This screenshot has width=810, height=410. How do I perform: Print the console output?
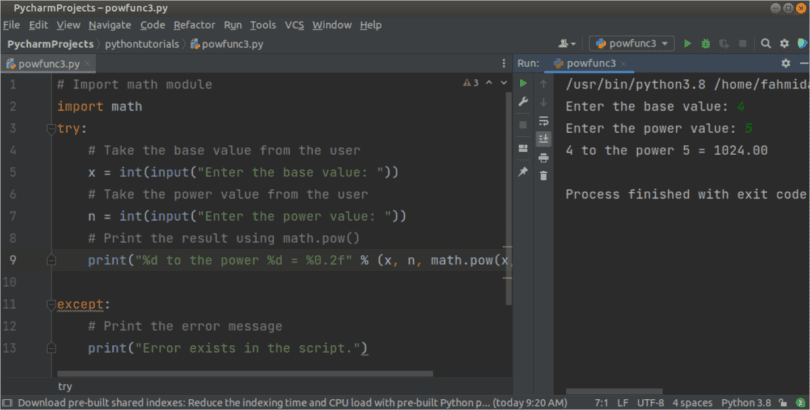click(543, 158)
